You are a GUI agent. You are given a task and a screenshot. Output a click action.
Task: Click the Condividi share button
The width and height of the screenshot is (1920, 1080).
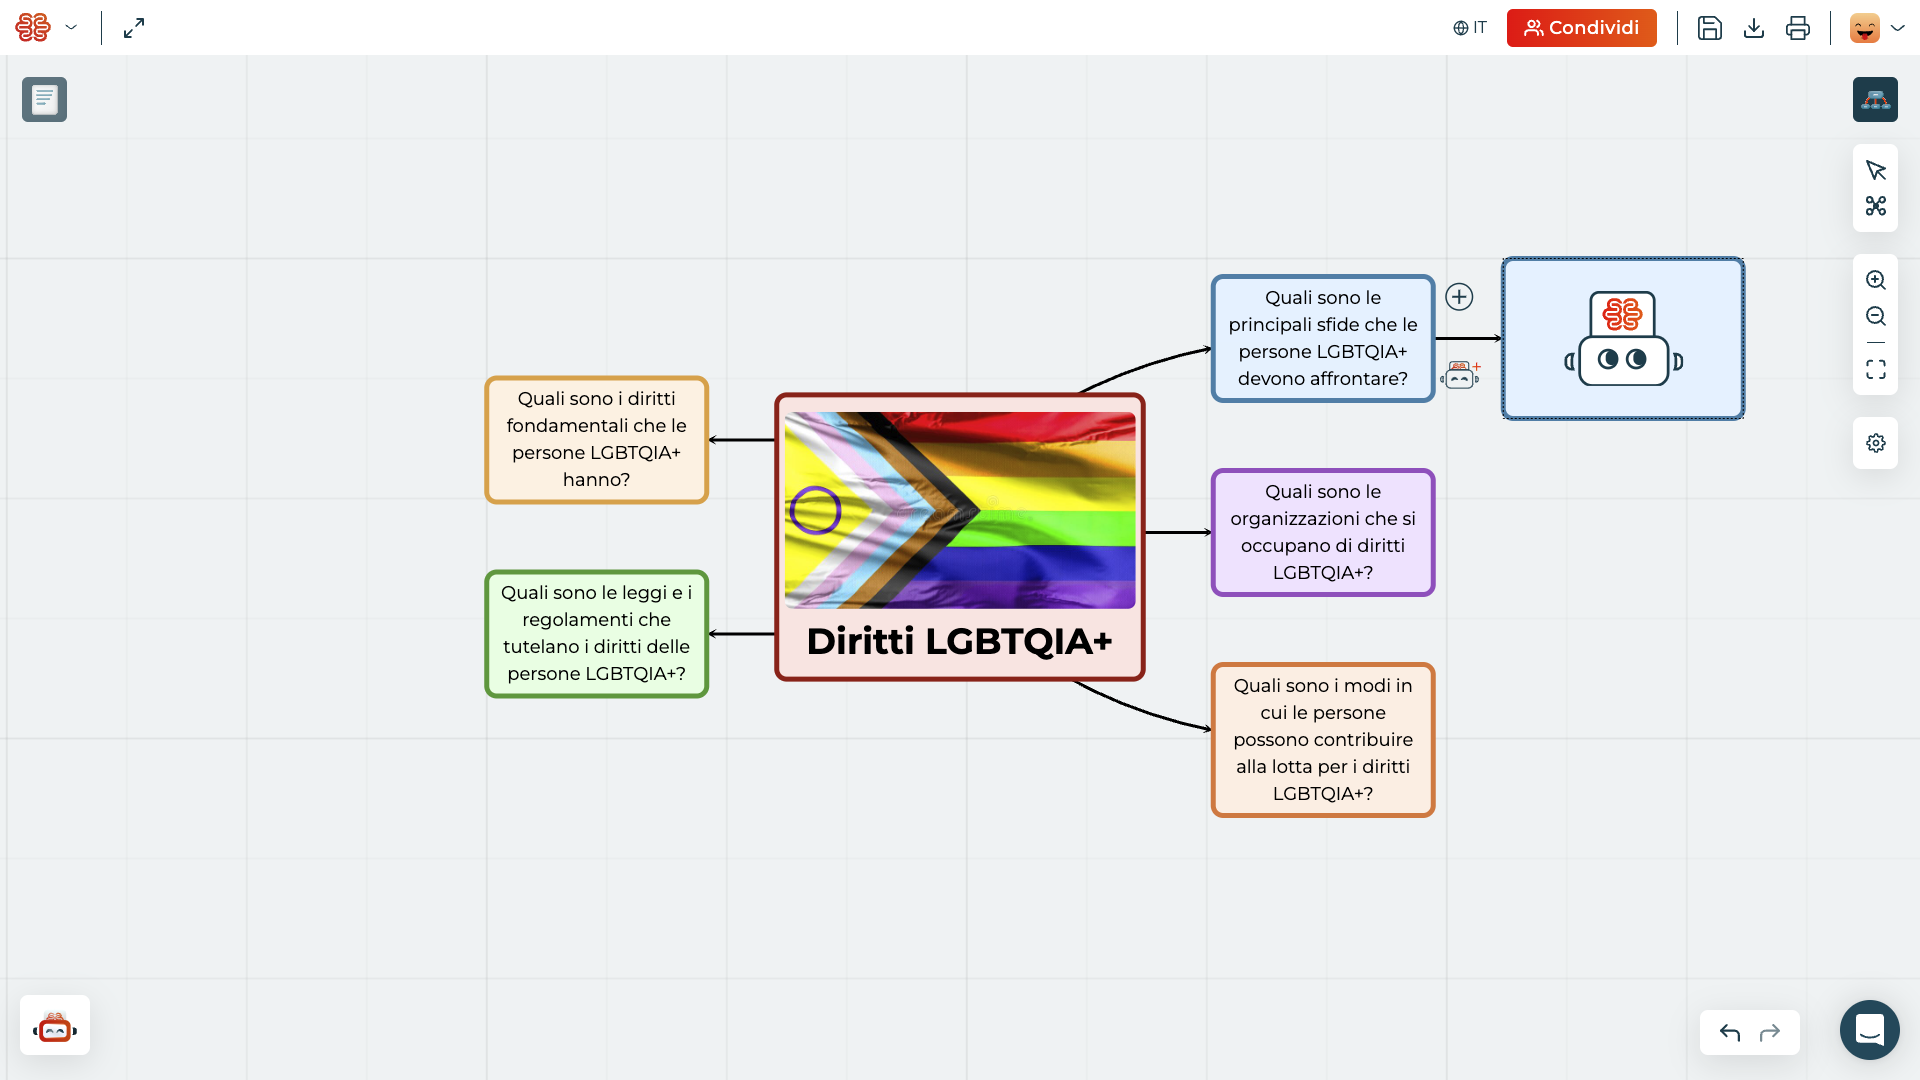(x=1581, y=28)
